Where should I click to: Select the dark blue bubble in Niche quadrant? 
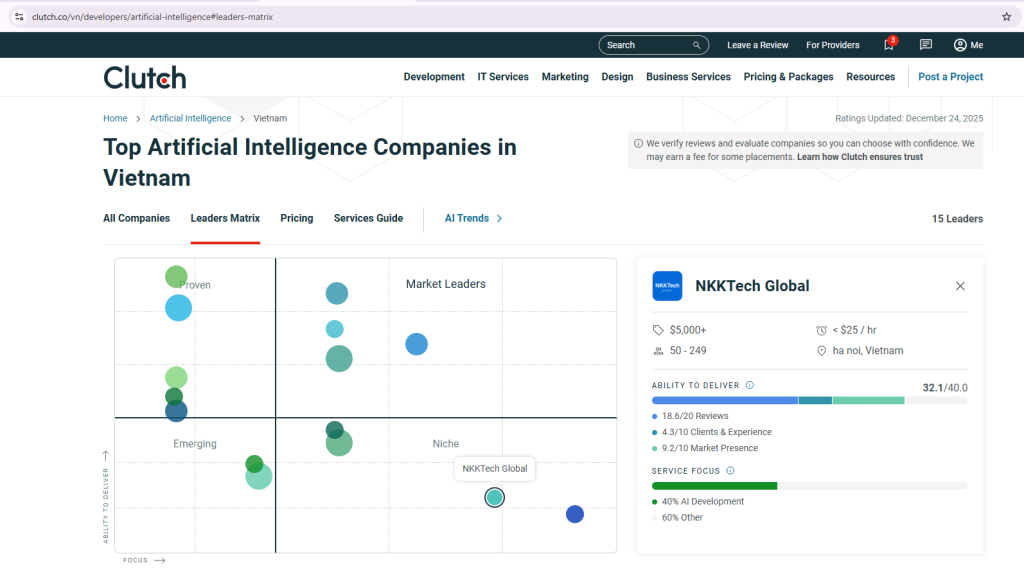(574, 514)
